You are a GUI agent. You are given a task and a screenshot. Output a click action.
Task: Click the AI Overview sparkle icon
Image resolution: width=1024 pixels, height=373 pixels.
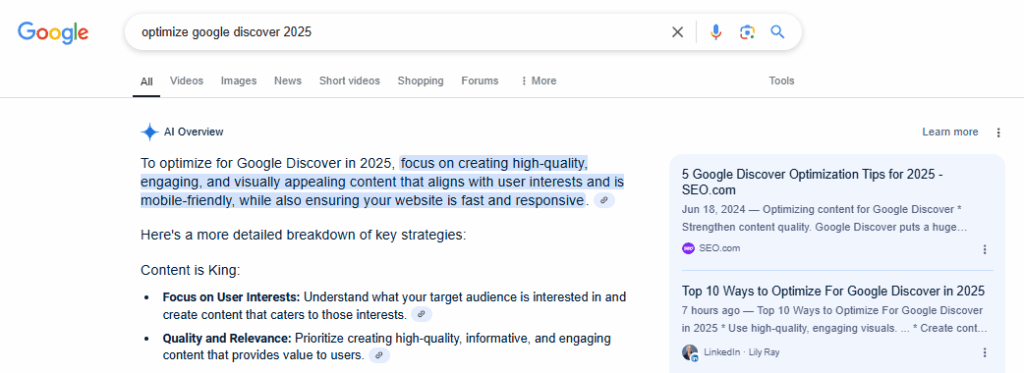pyautogui.click(x=150, y=132)
